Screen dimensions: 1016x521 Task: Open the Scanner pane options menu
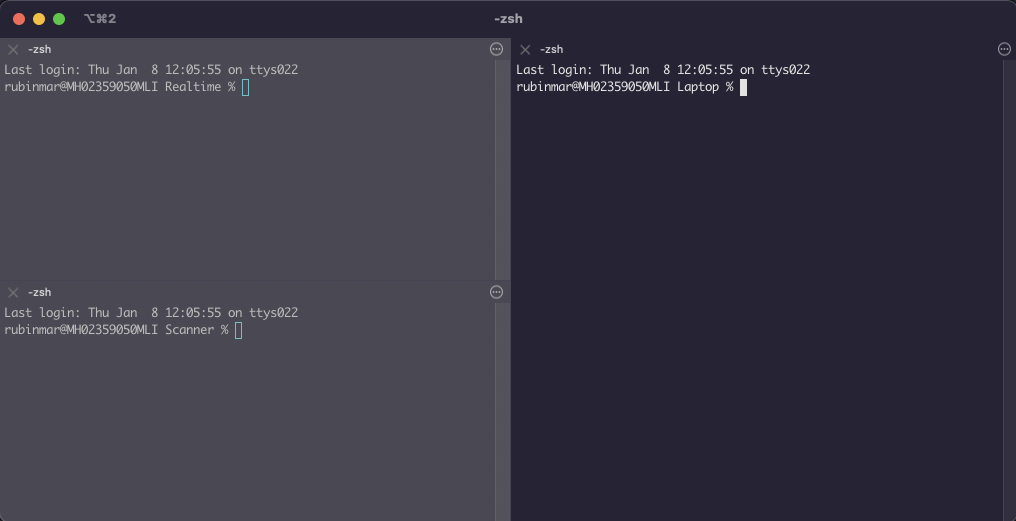(496, 292)
